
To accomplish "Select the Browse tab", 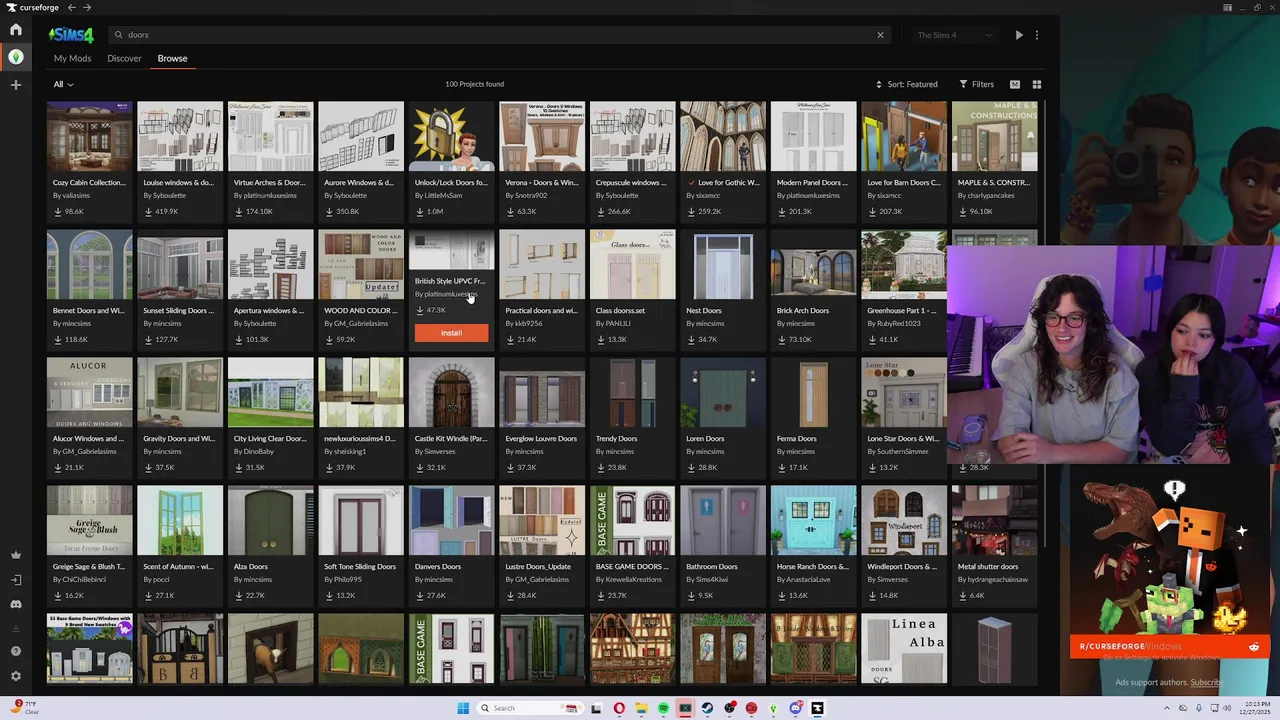I will click(172, 58).
